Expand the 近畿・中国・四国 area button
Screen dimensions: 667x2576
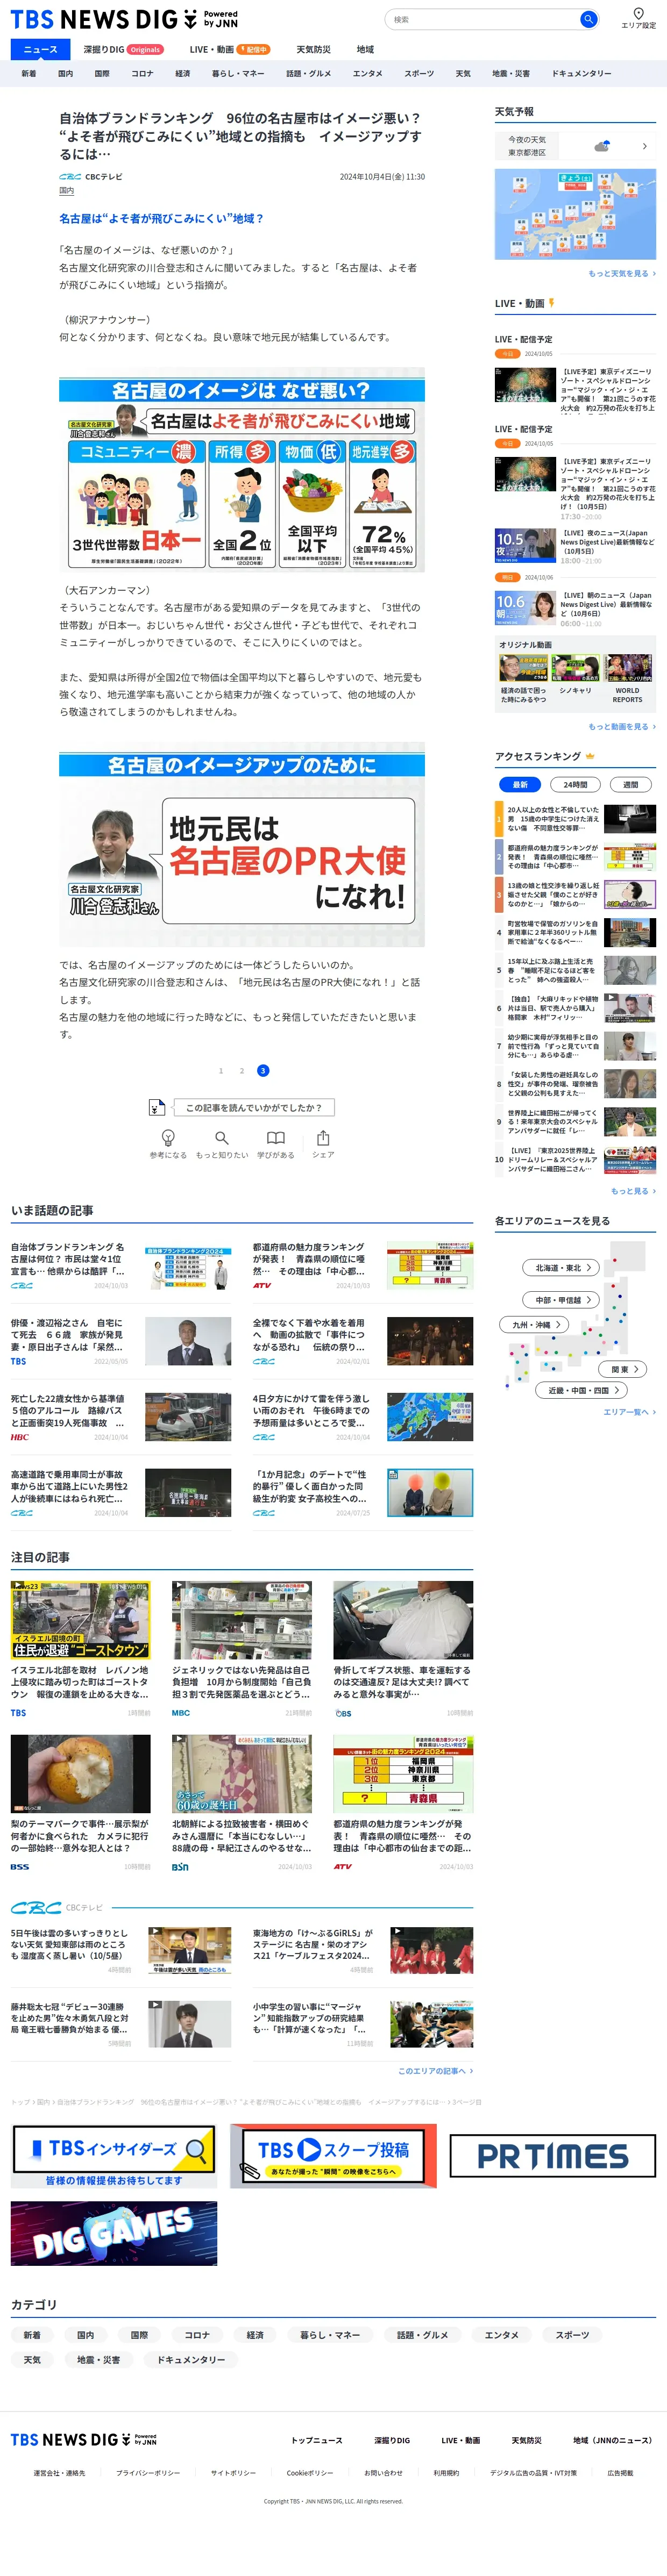(582, 1390)
